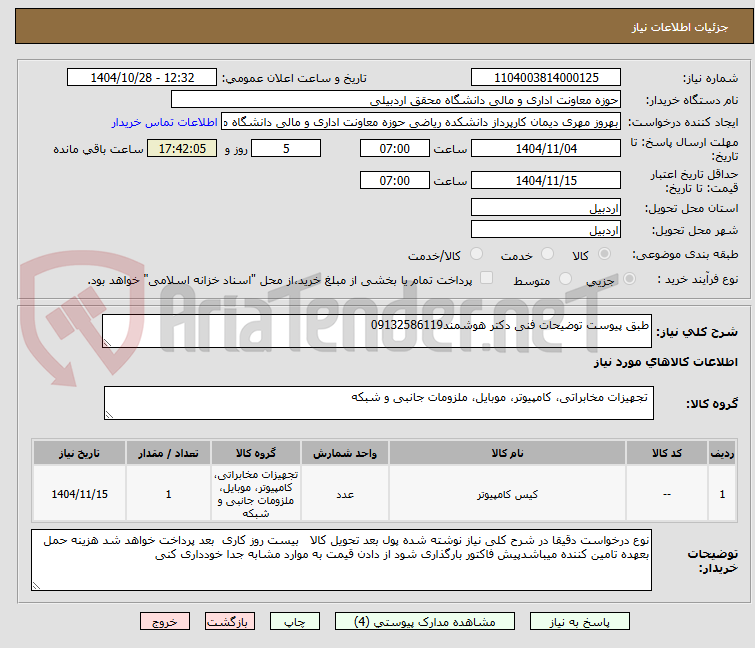The width and height of the screenshot is (755, 648).
Task: Select the 'خدمت' radio button
Action: 547,254
